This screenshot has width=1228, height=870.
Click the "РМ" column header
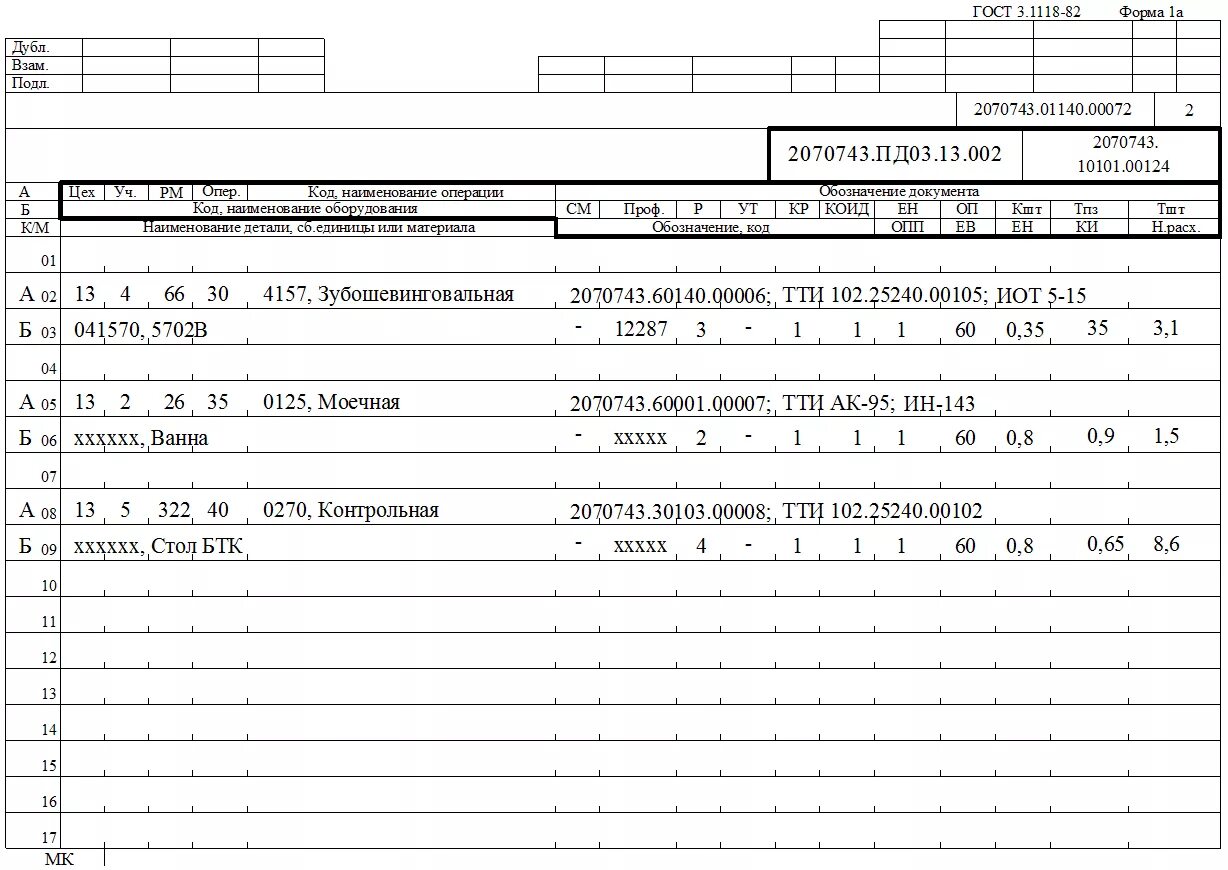click(171, 192)
